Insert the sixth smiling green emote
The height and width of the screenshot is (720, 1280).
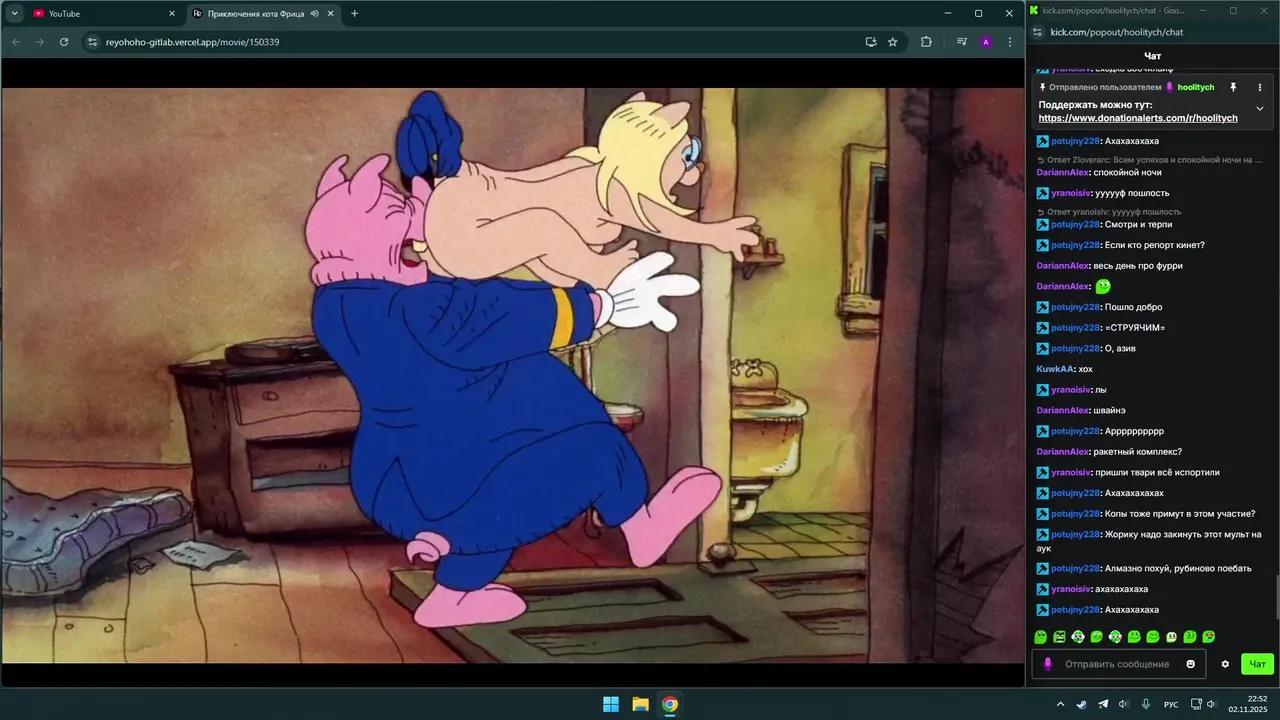click(x=1134, y=637)
